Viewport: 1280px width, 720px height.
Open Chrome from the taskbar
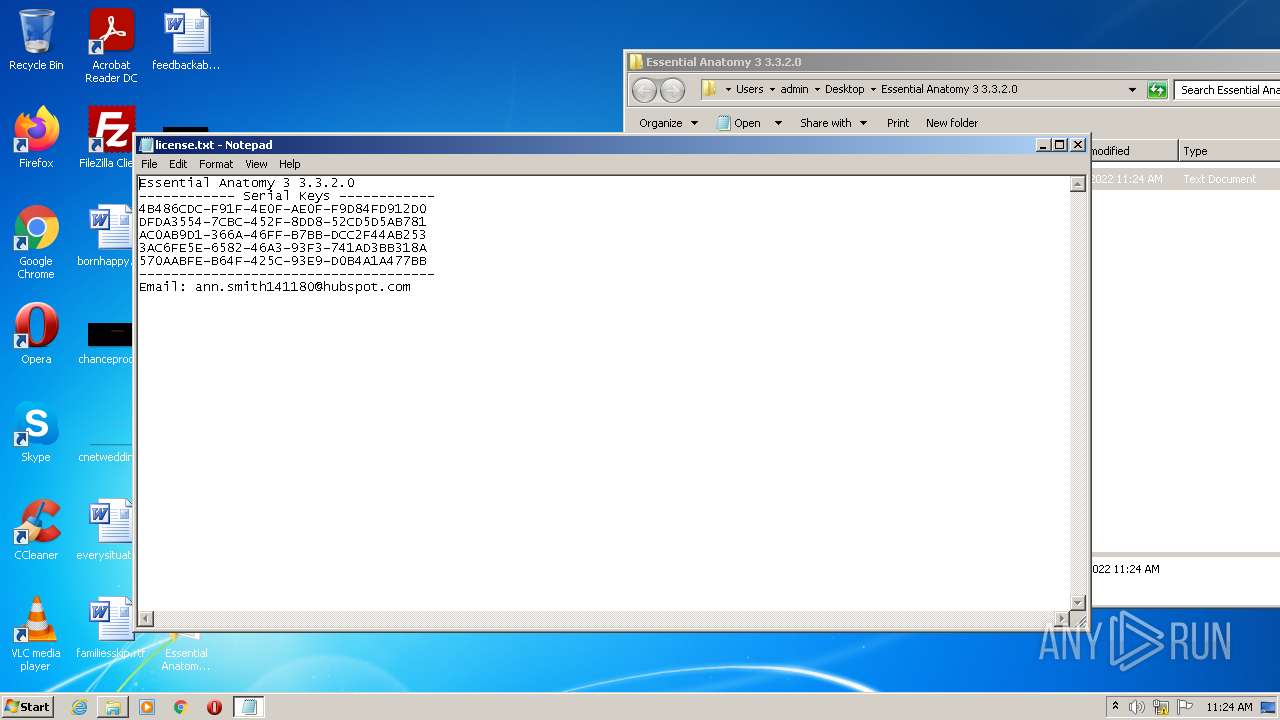point(181,707)
